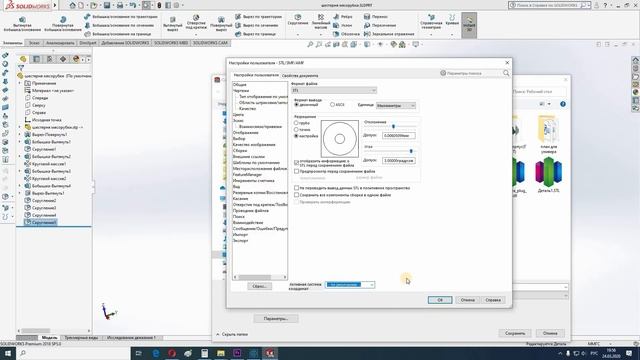The image size is (640, 360).
Task: Adjust the deviation (Отклонение) slider handle
Action: [x=393, y=127]
